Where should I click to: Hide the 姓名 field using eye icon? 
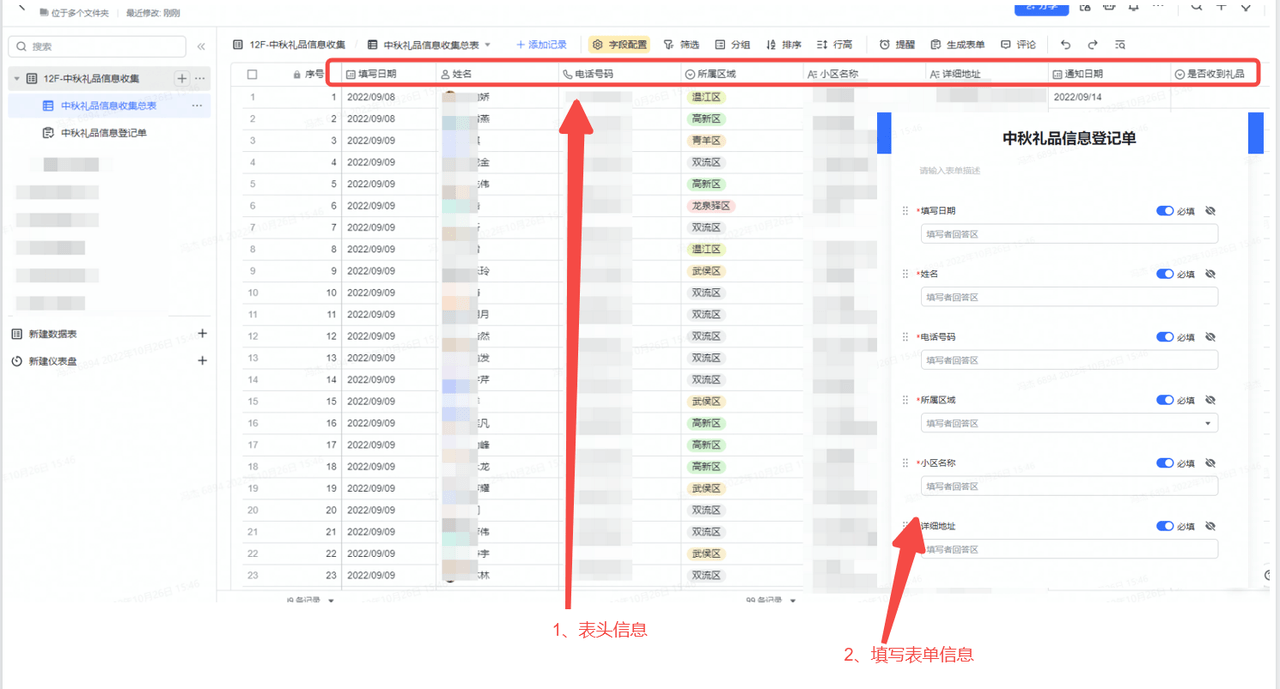click(1210, 274)
